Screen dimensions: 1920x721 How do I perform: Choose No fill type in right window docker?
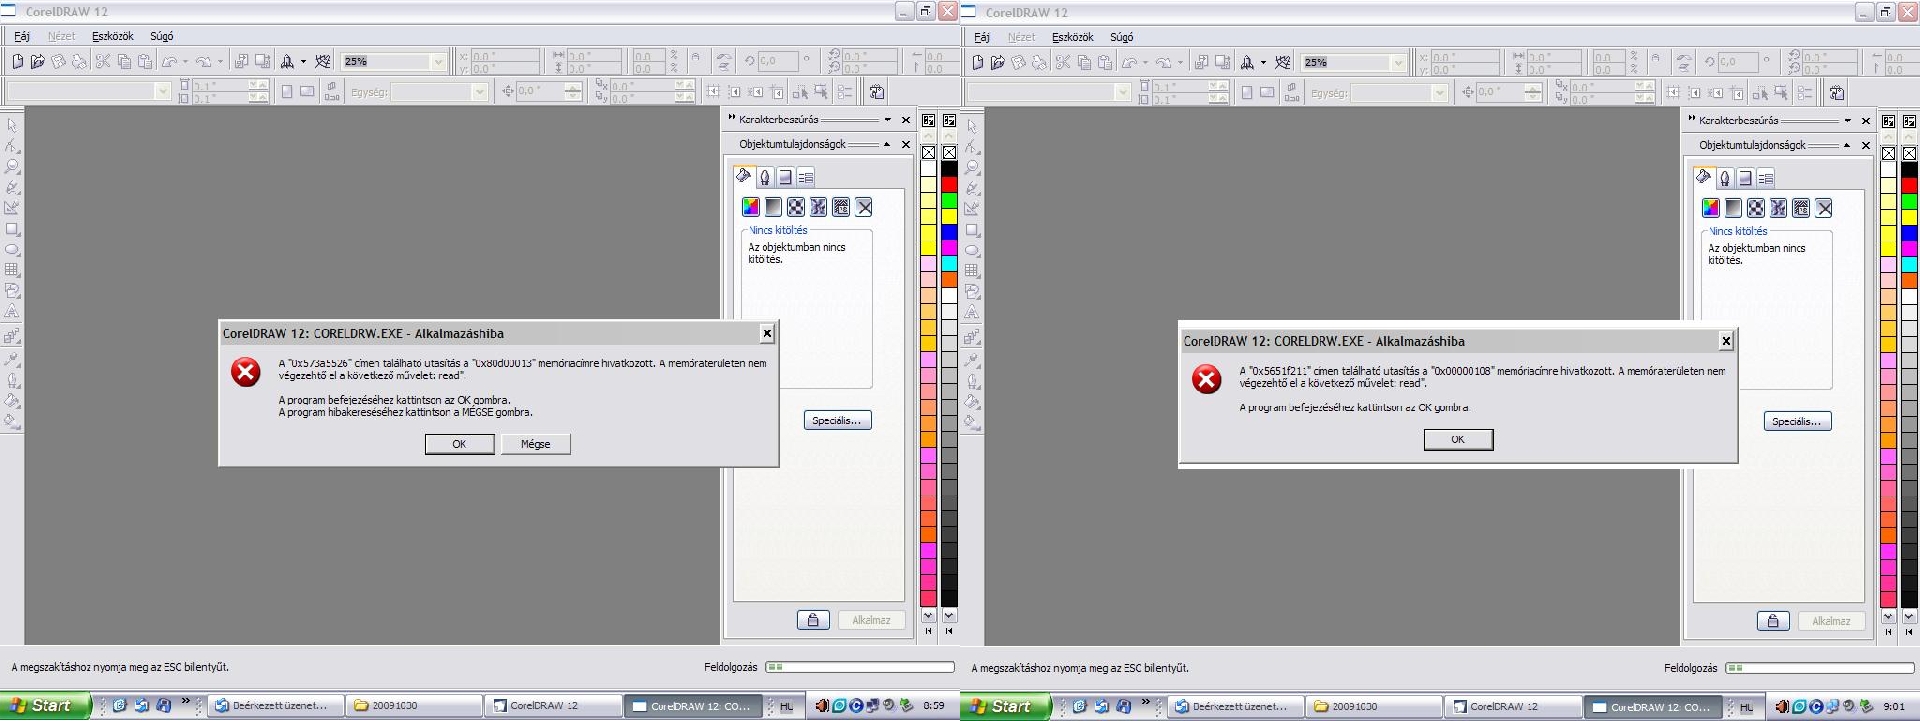point(1824,208)
